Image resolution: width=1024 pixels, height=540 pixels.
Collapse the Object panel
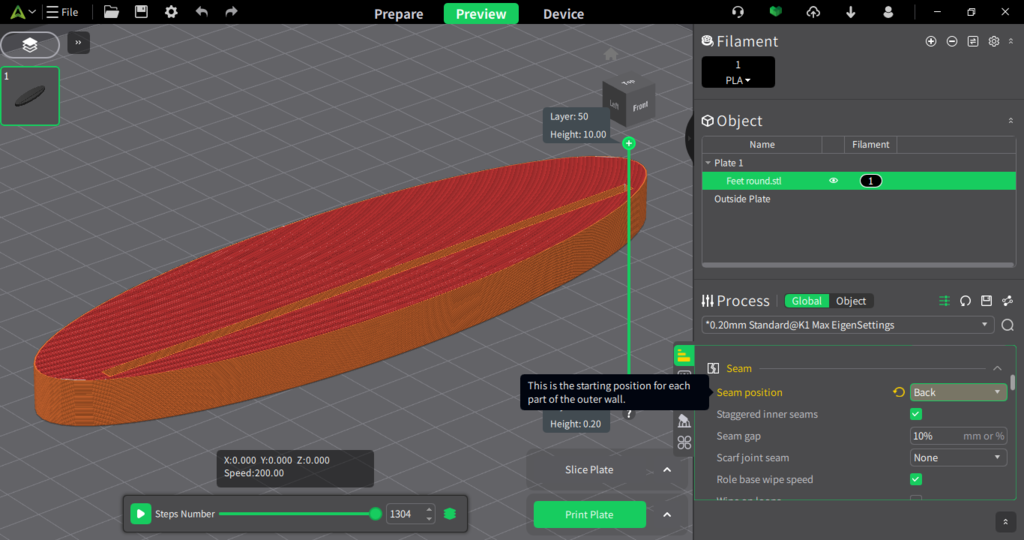pyautogui.click(x=1011, y=121)
